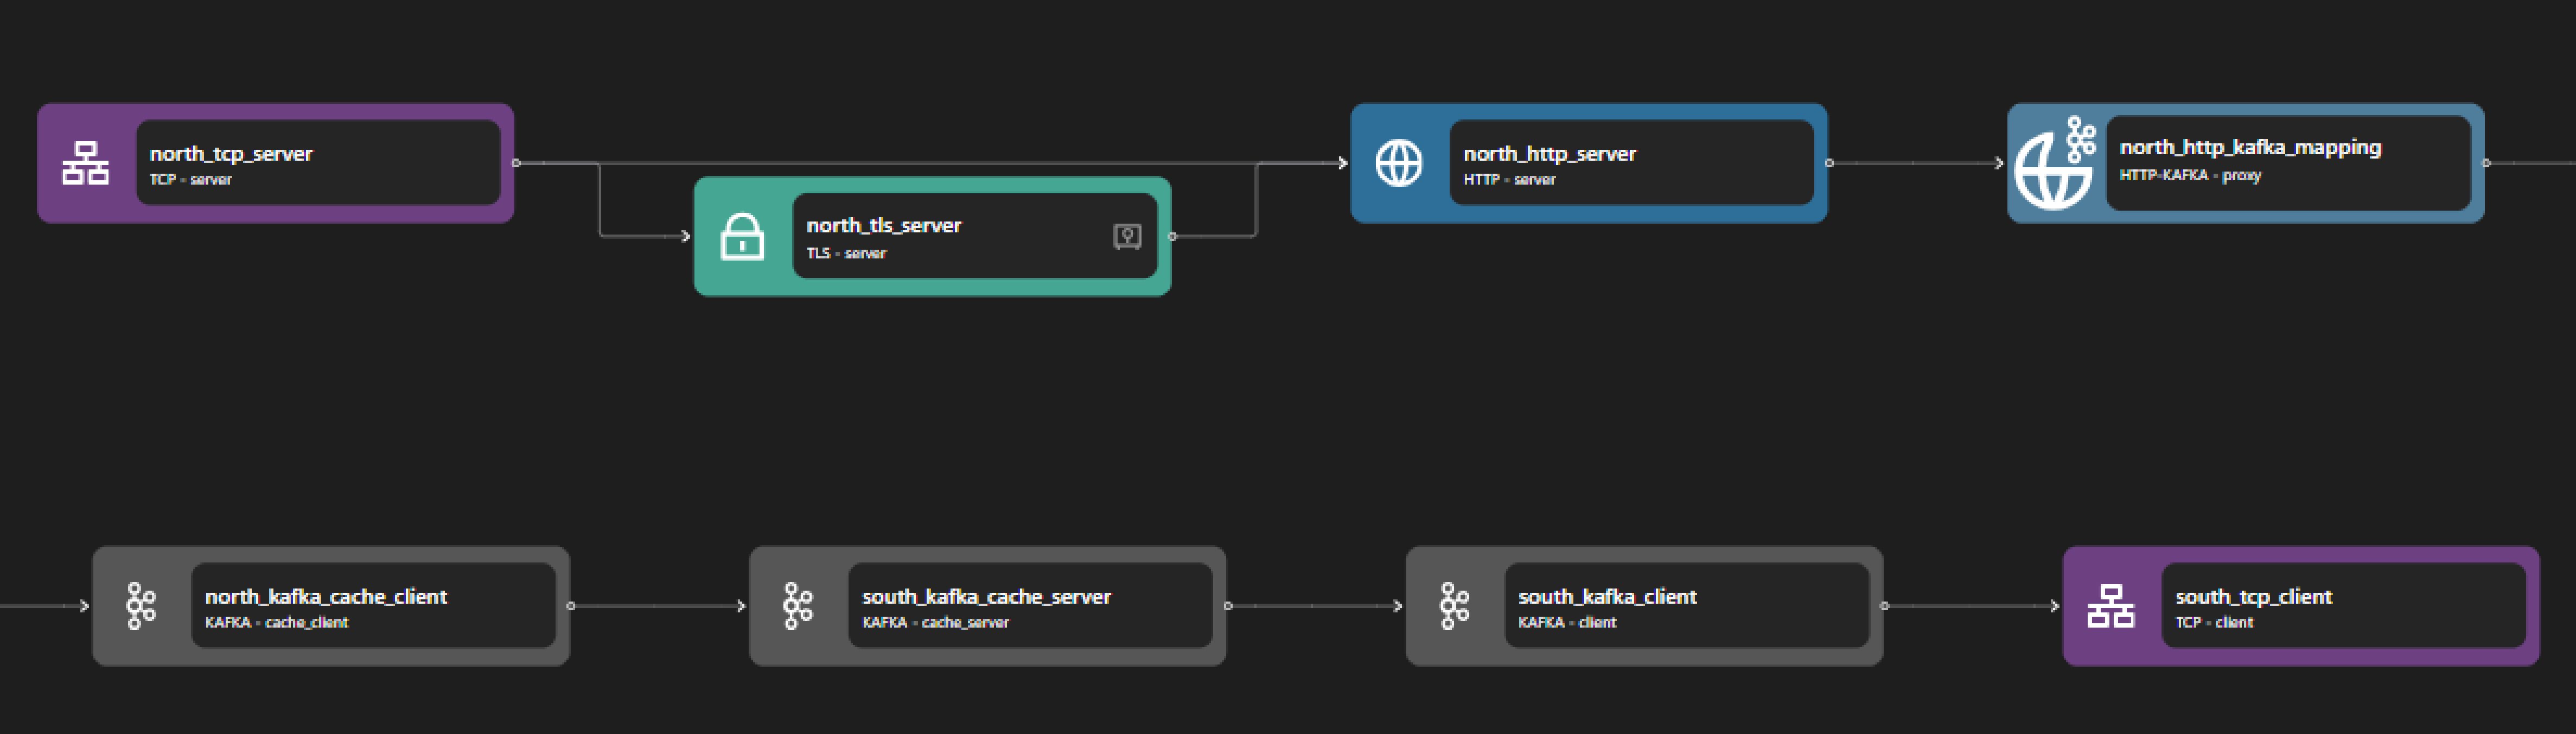Select the north_tcp_server label
The image size is (2576, 734).
231,154
